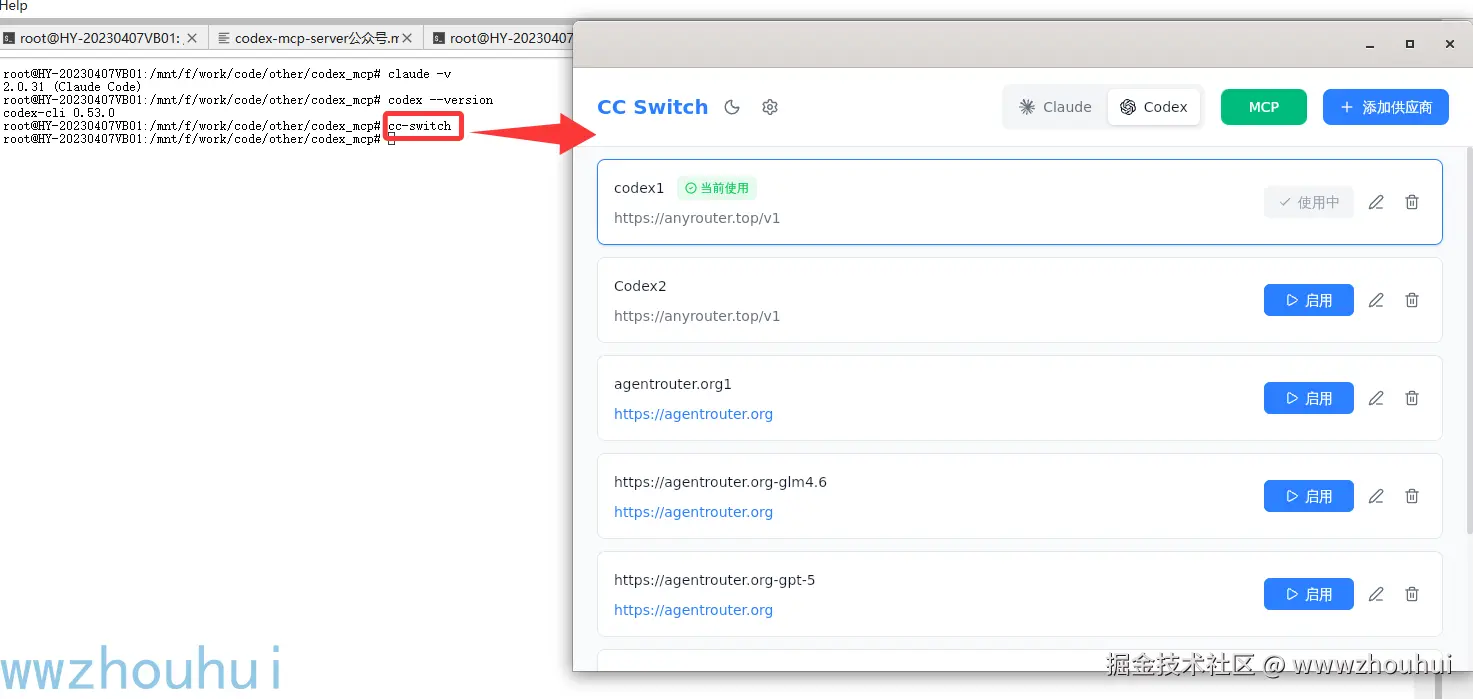Viewport: 1473px width, 699px height.
Task: Select the codex1 provider card name
Action: click(639, 188)
